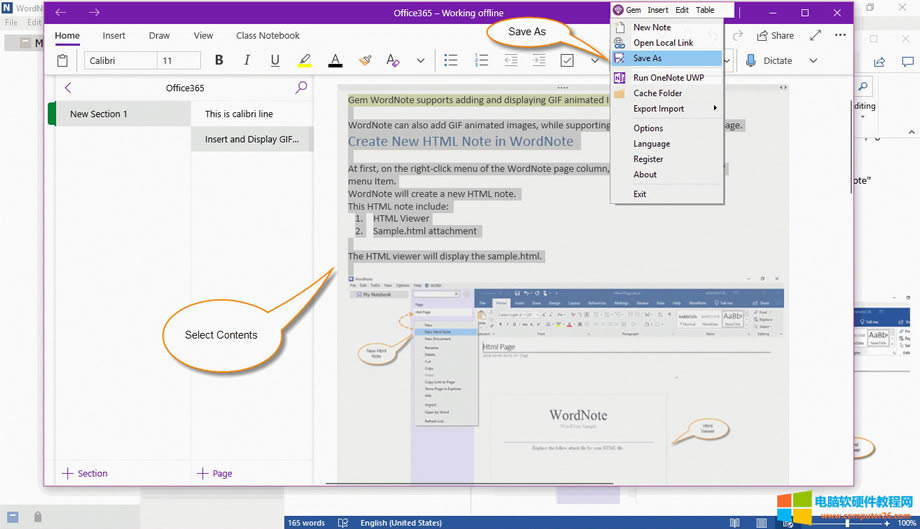Add a new Page
The image size is (920, 529).
215,473
